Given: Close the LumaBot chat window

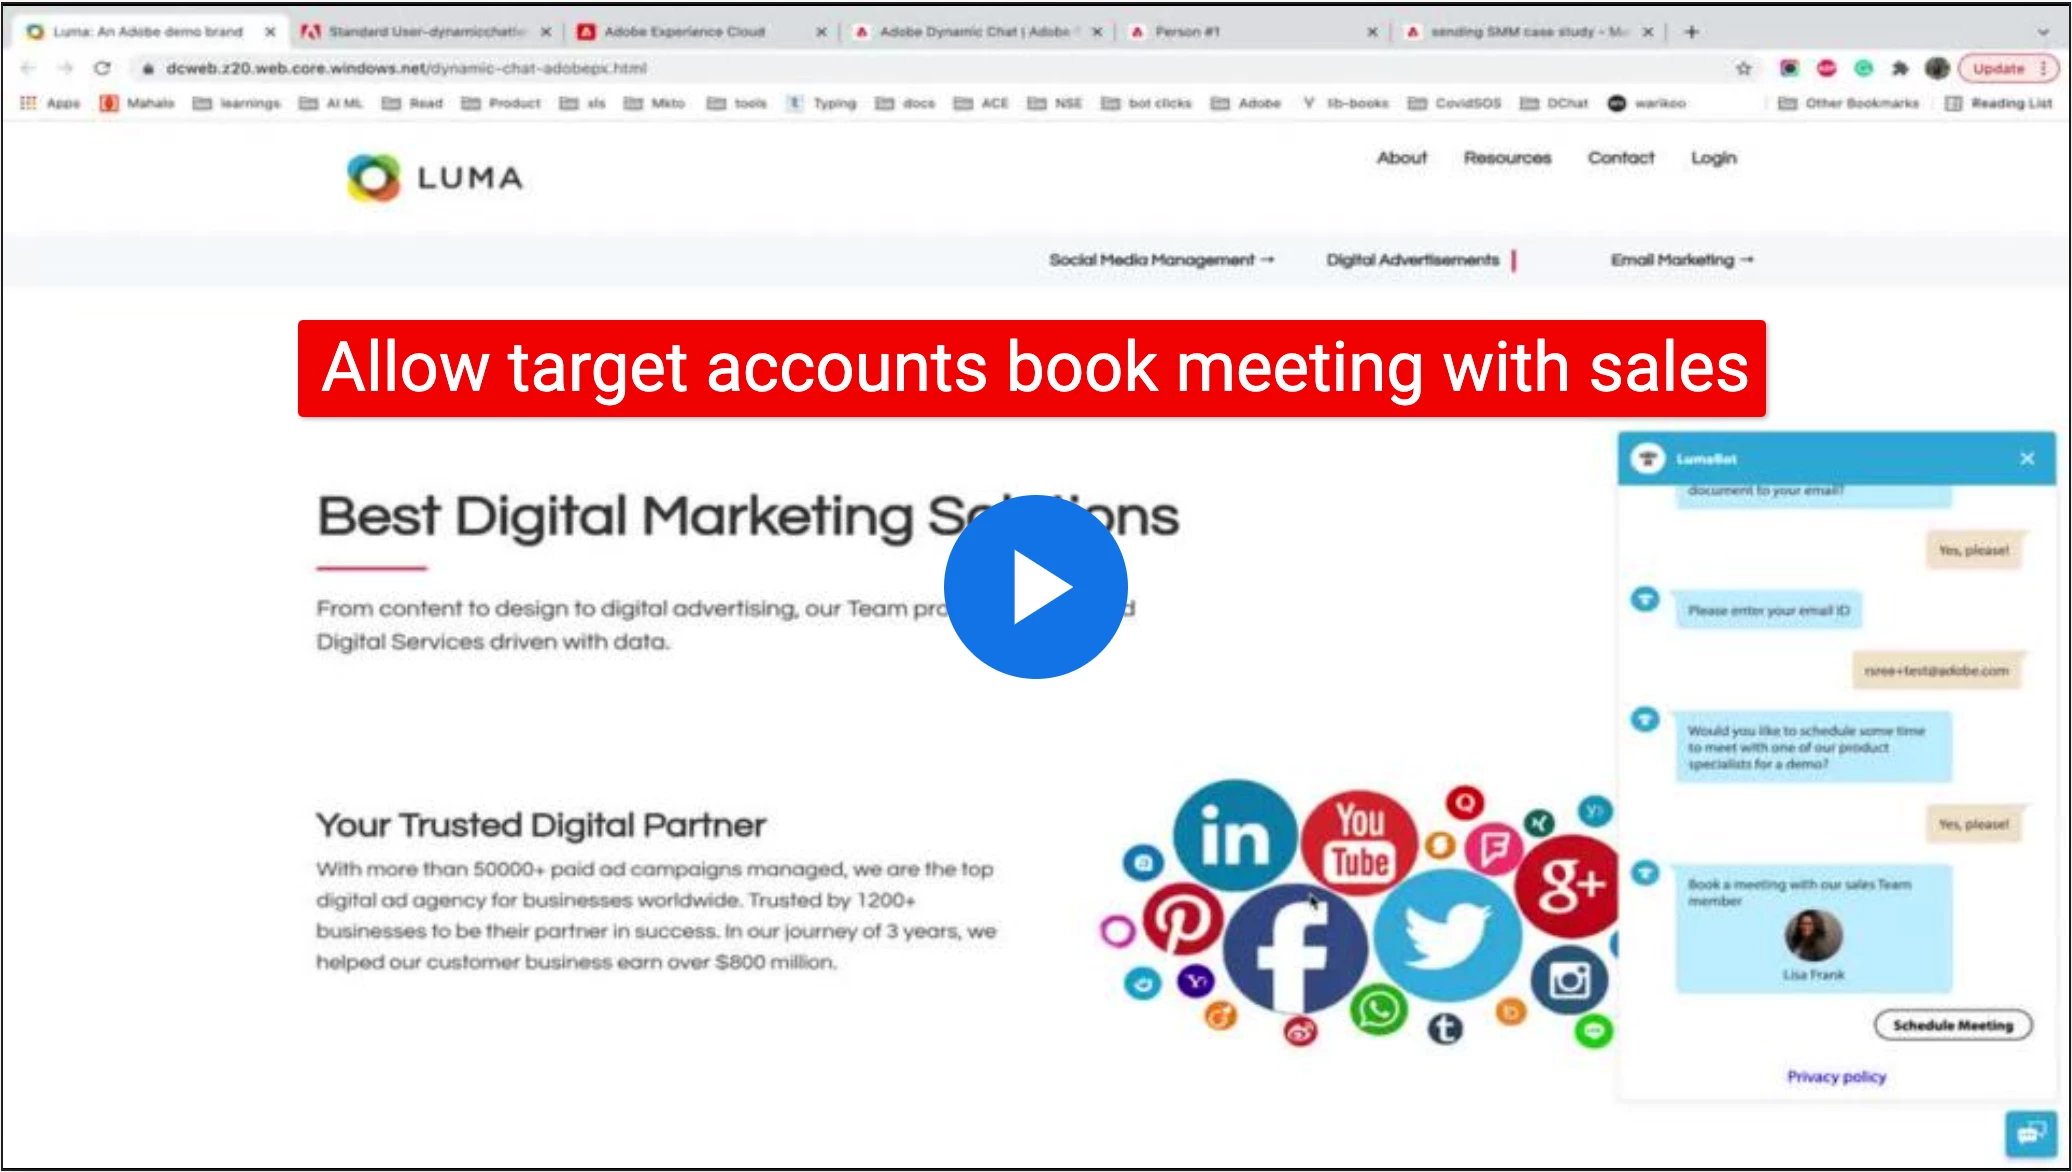Looking at the screenshot, I should pyautogui.click(x=2027, y=458).
